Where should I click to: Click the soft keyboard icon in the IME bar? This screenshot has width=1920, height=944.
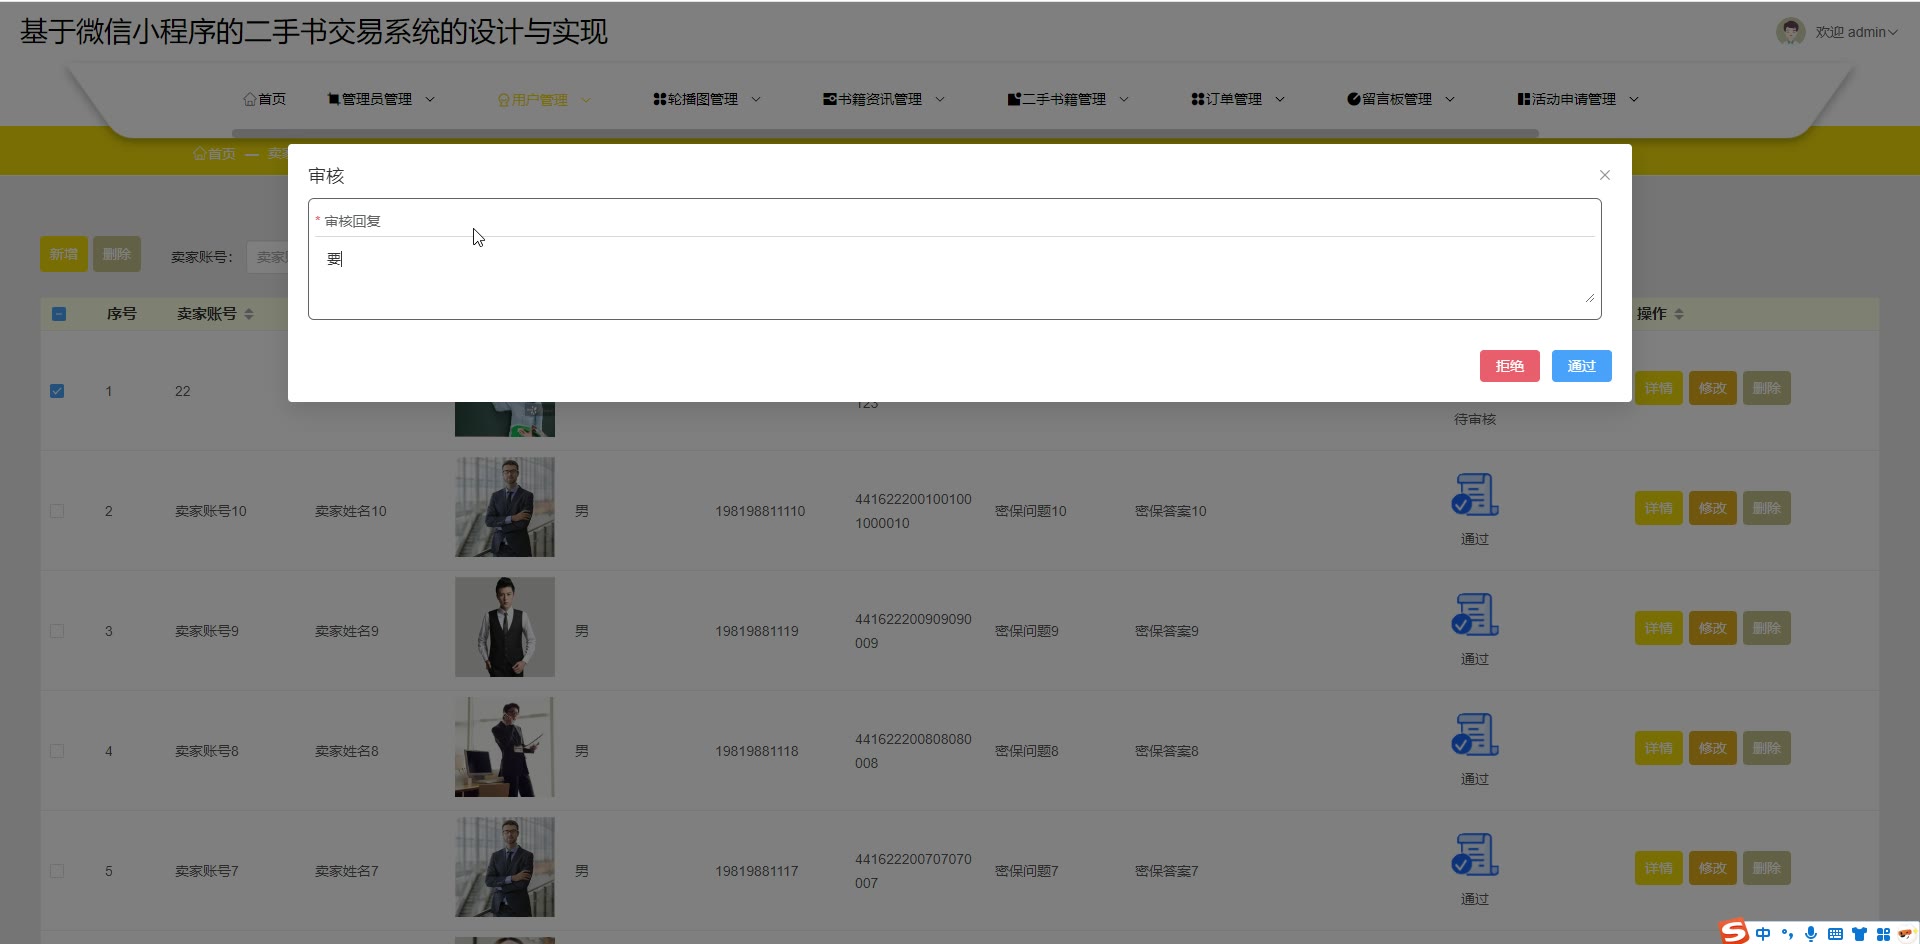(x=1835, y=934)
